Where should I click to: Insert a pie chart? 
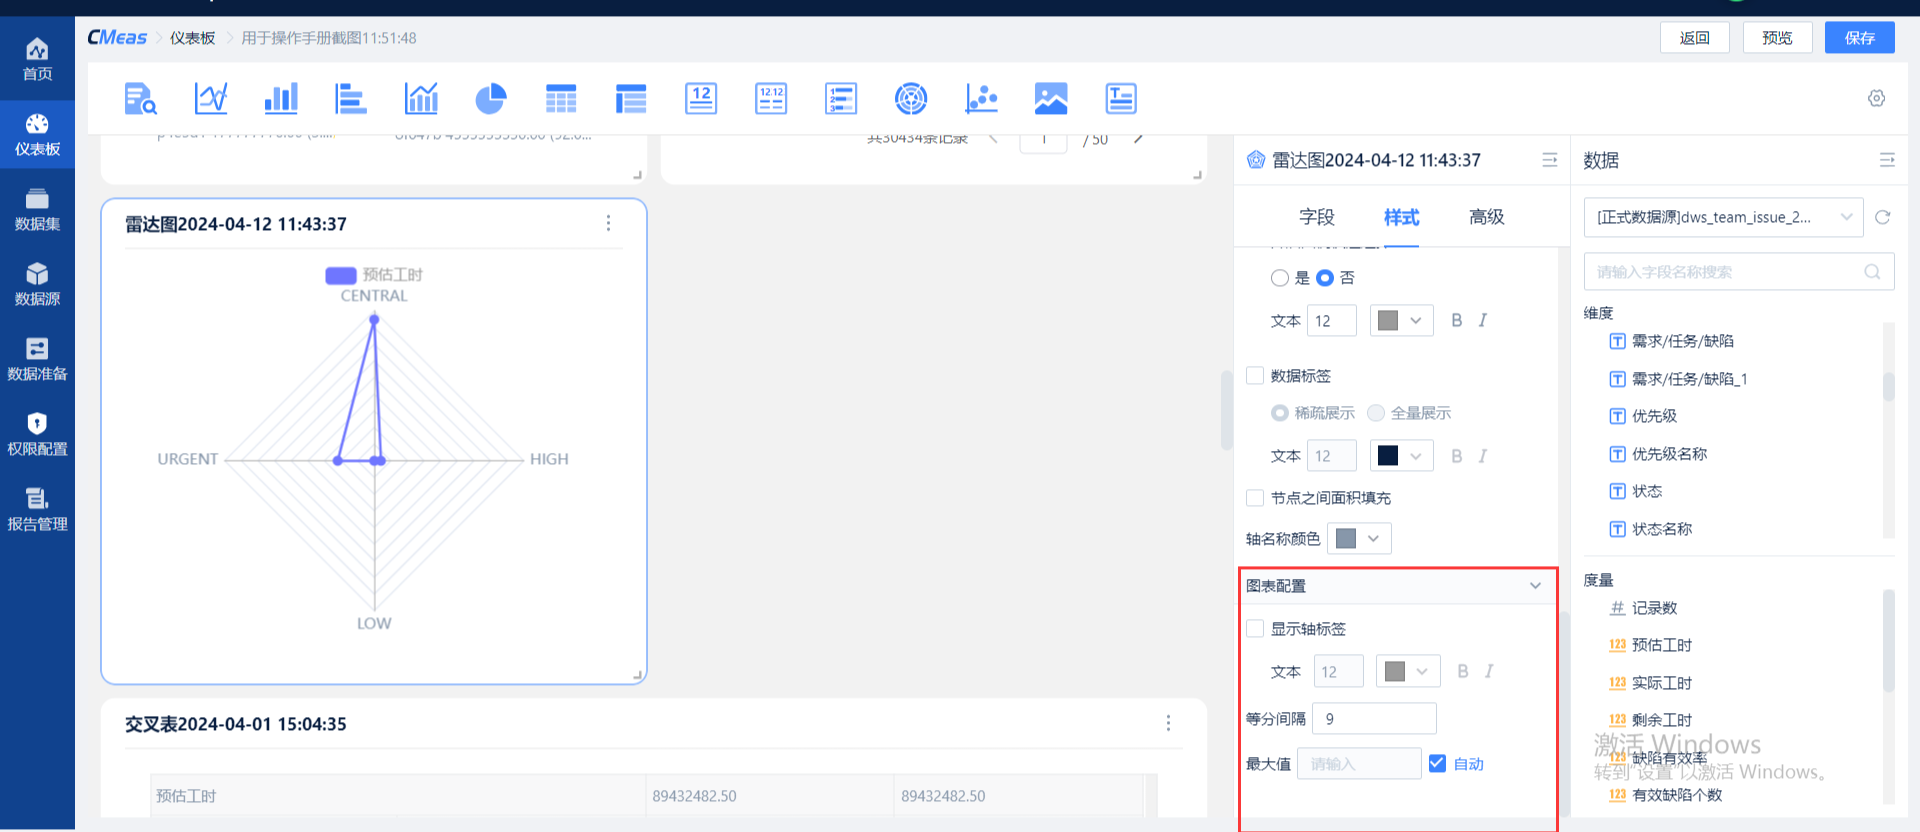point(490,99)
